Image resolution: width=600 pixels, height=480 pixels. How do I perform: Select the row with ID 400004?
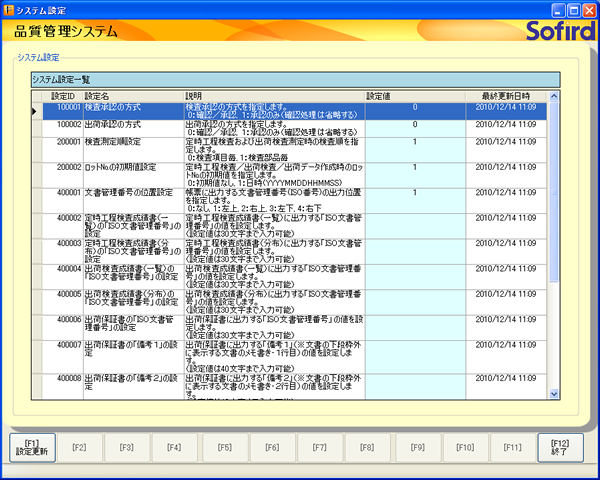point(68,270)
